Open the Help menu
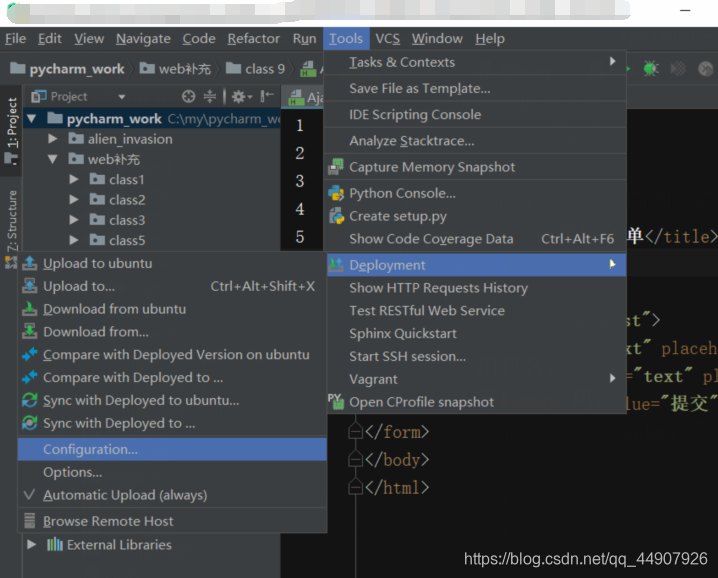 pos(490,38)
